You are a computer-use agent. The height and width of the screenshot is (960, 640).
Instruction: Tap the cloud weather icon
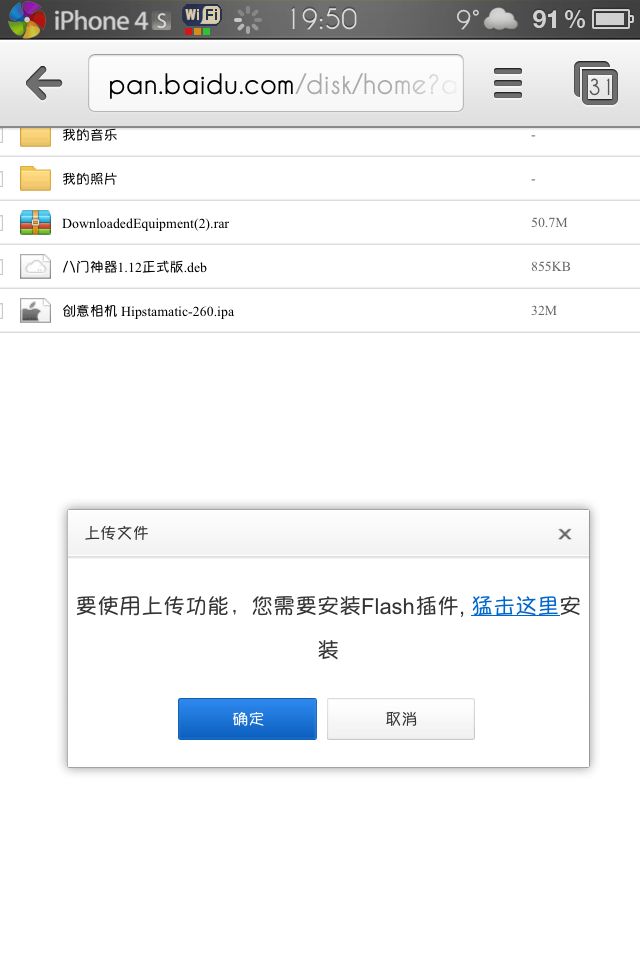500,20
